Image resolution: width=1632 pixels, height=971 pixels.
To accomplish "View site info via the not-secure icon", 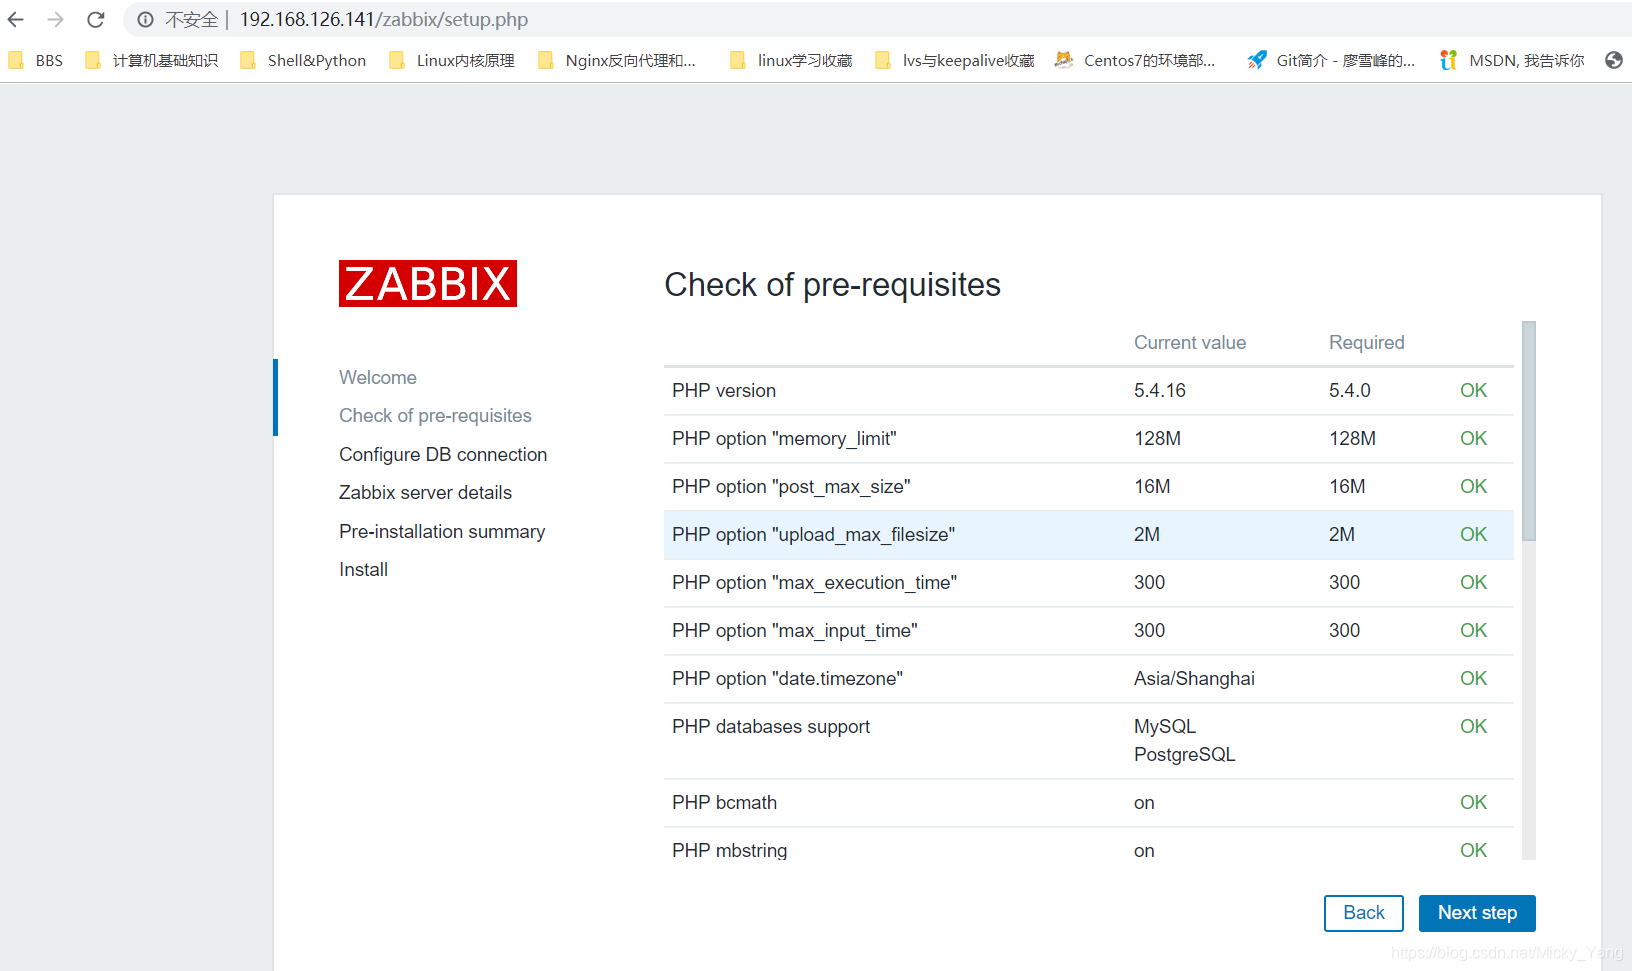I will (145, 20).
